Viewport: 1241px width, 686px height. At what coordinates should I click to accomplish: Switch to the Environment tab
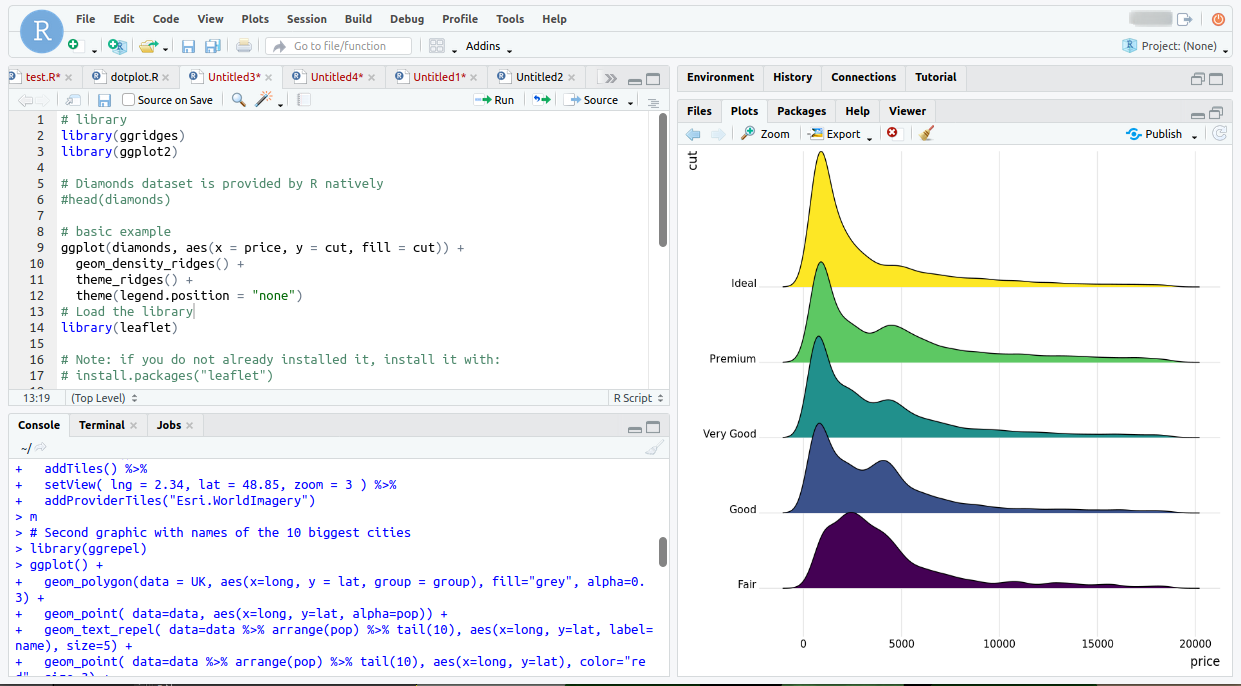(720, 77)
